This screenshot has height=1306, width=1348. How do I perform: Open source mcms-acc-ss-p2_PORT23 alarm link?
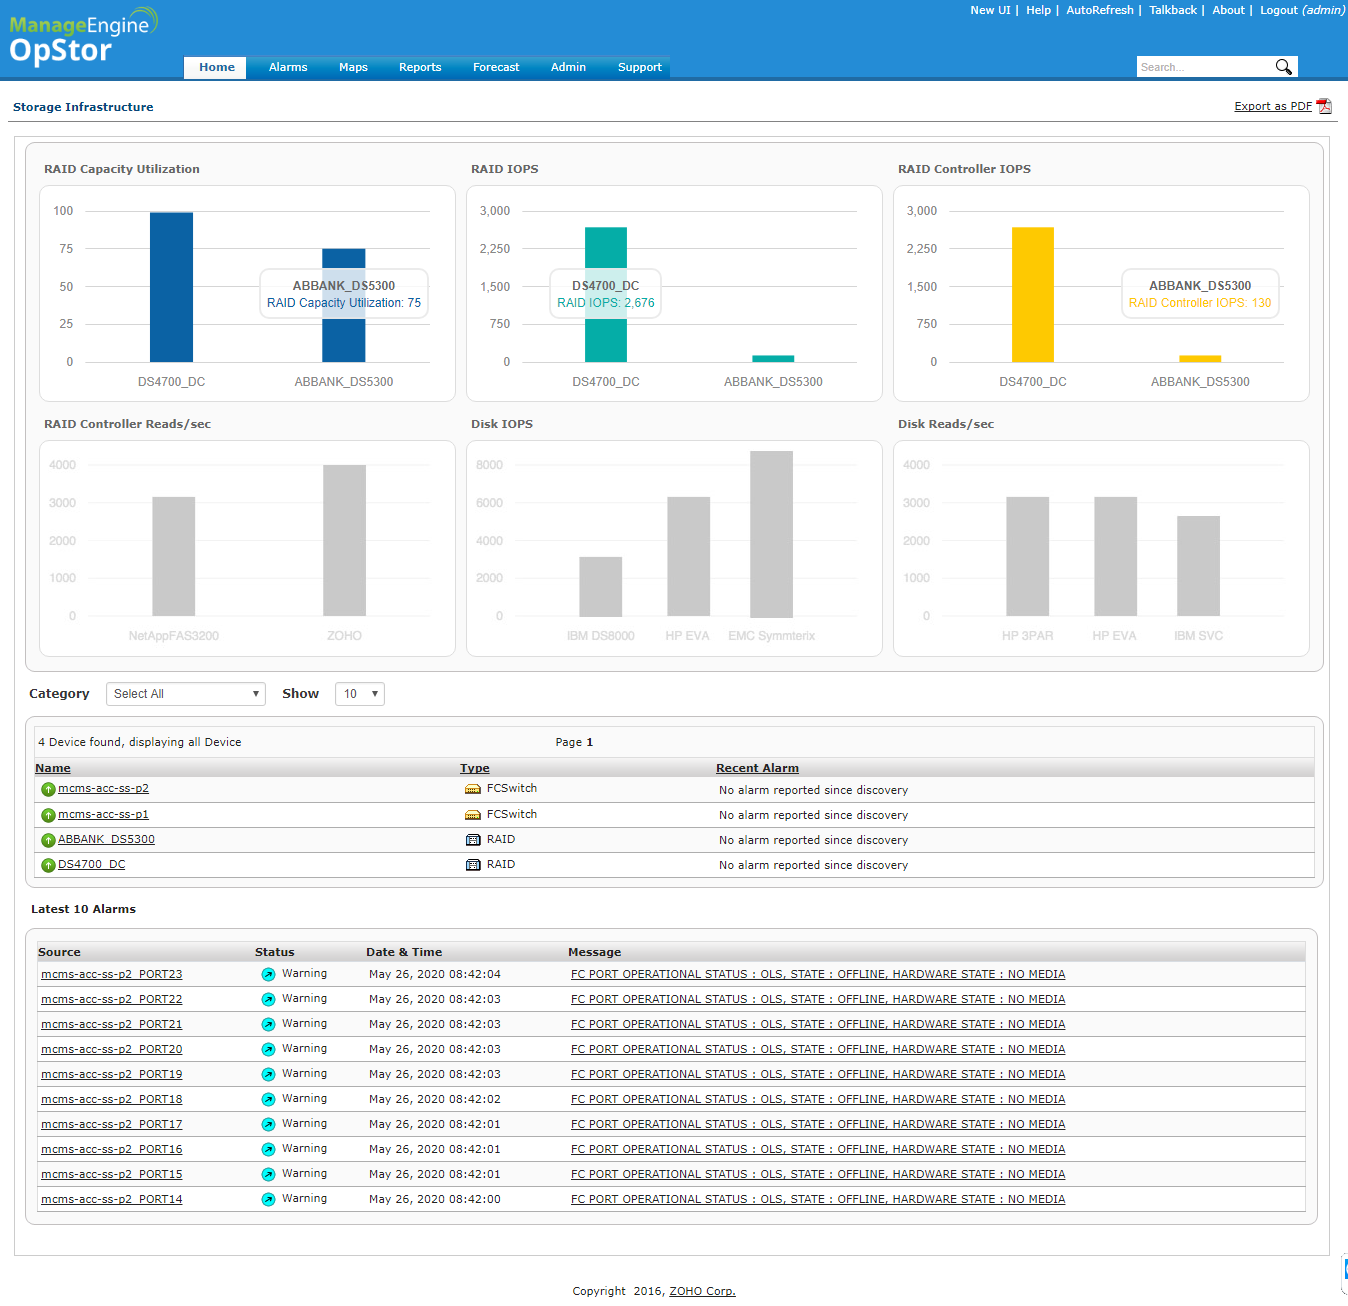(x=112, y=974)
